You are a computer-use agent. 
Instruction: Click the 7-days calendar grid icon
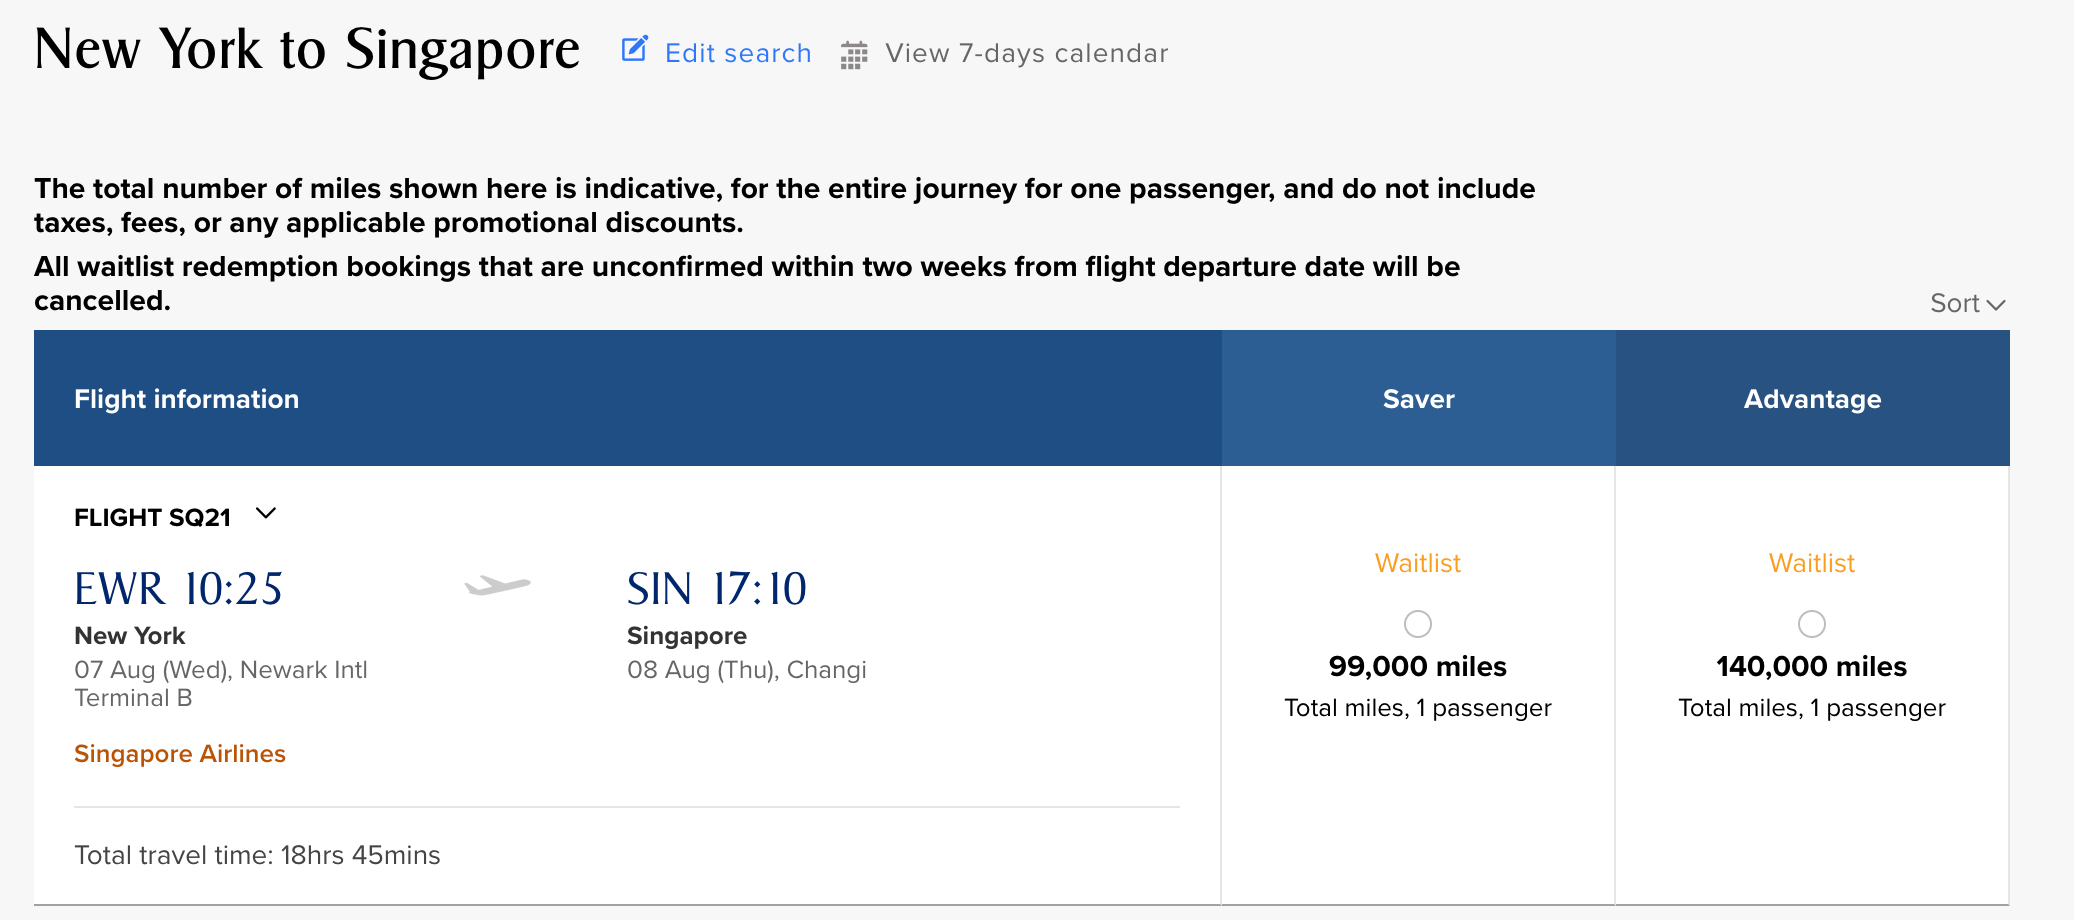pyautogui.click(x=853, y=55)
